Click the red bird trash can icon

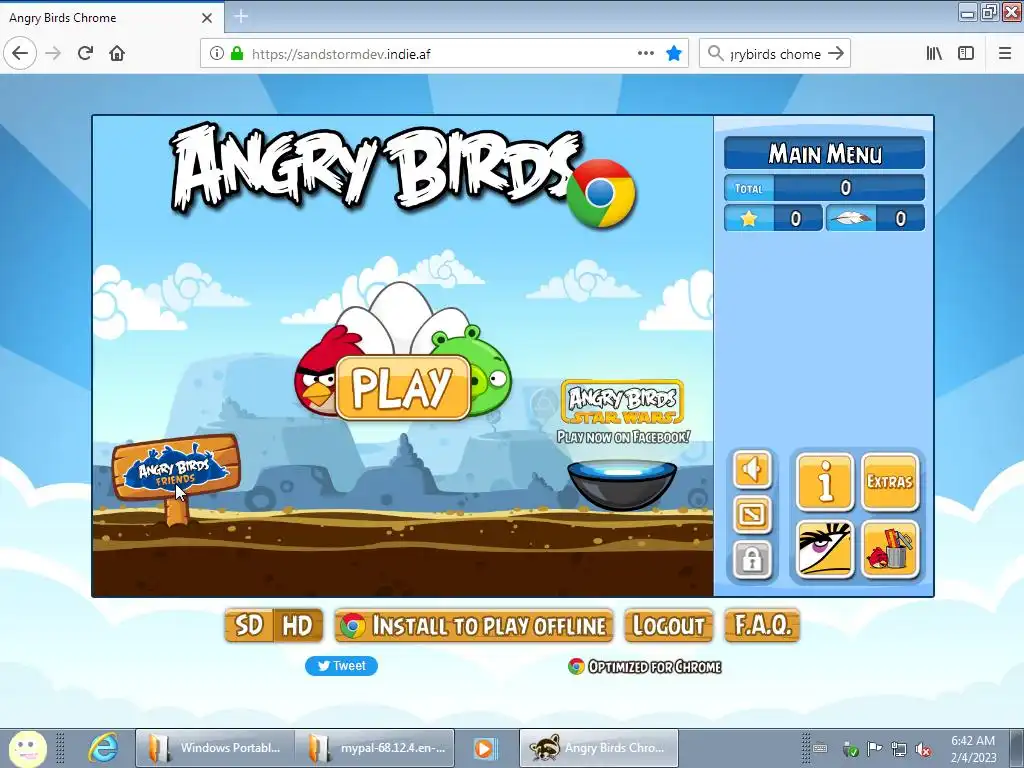pos(889,550)
